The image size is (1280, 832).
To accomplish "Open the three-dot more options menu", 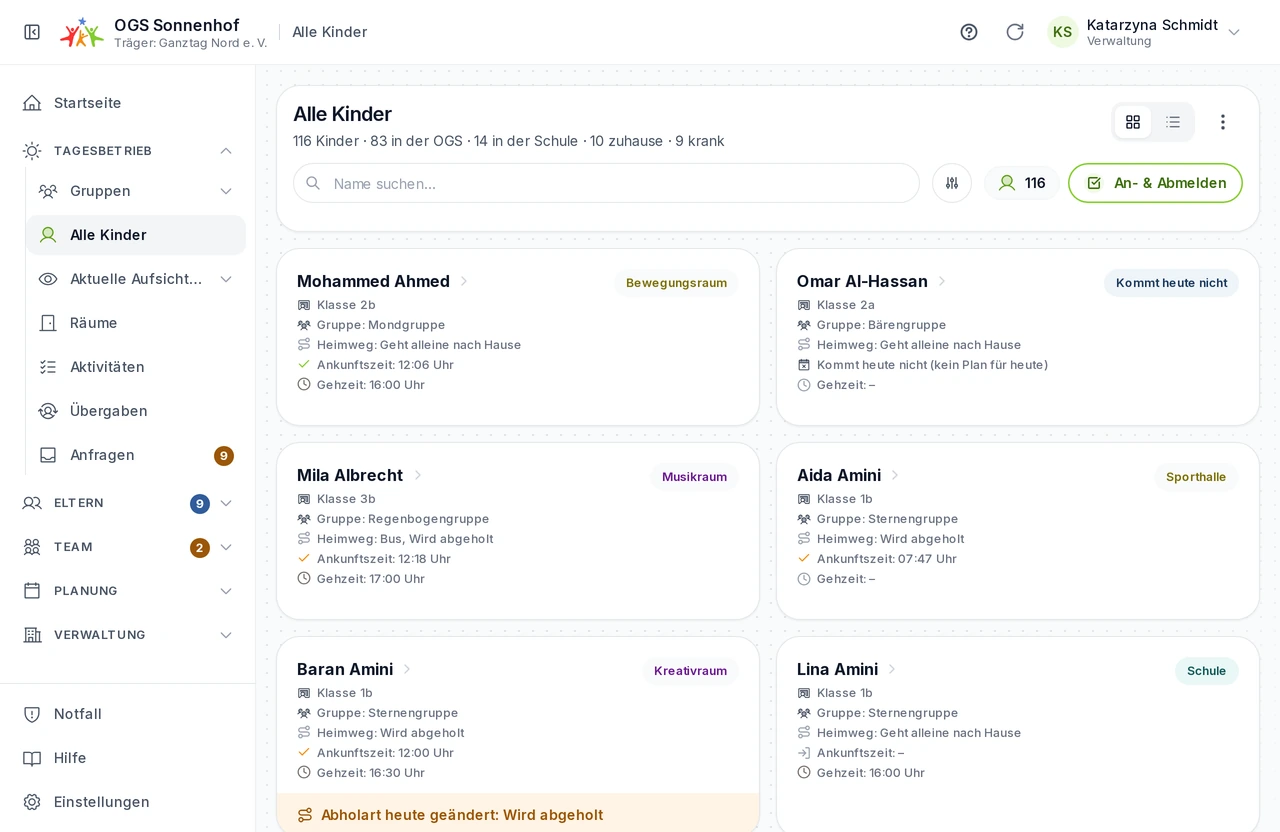I will pos(1223,122).
